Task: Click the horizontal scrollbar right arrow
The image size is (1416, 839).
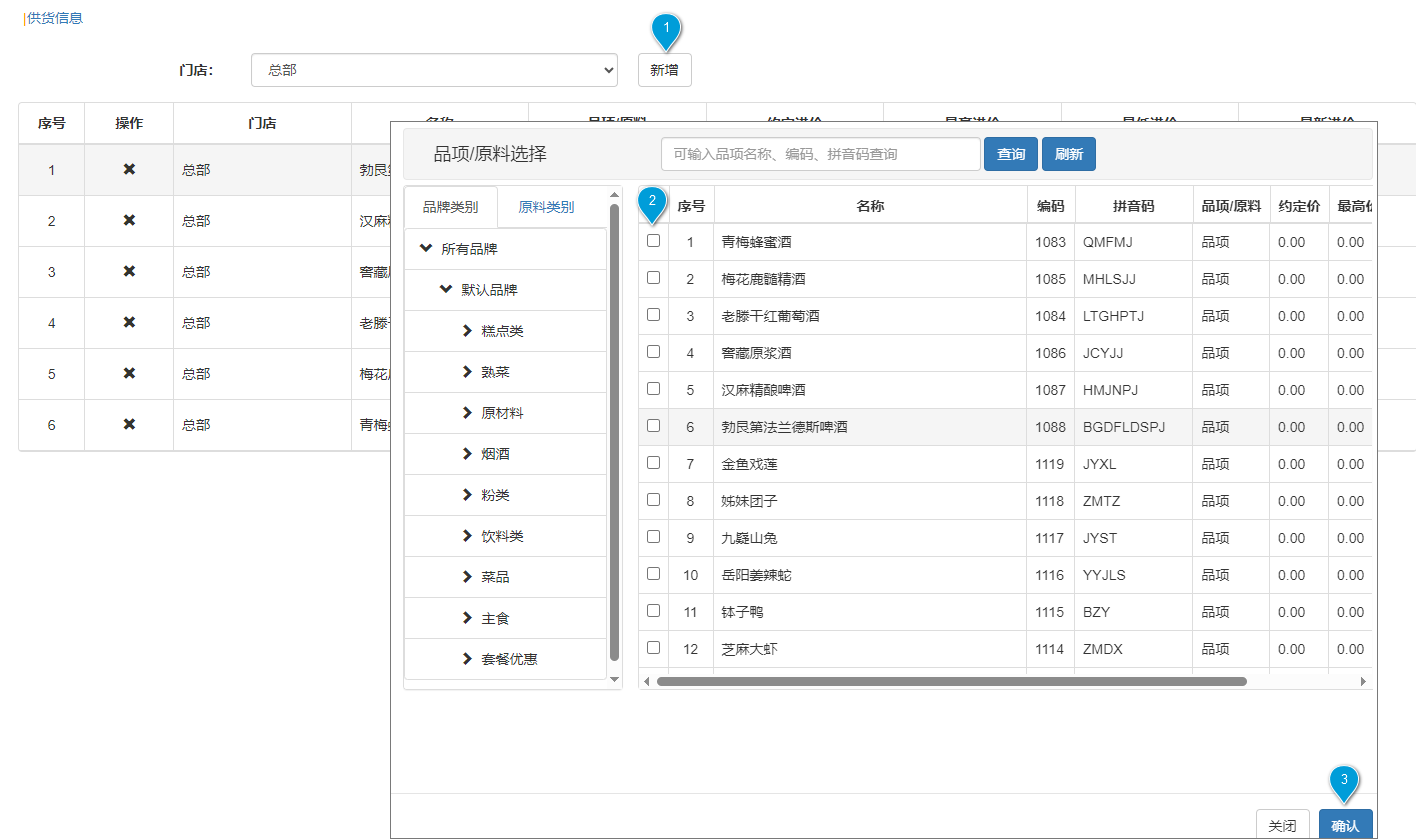Action: [x=1363, y=681]
